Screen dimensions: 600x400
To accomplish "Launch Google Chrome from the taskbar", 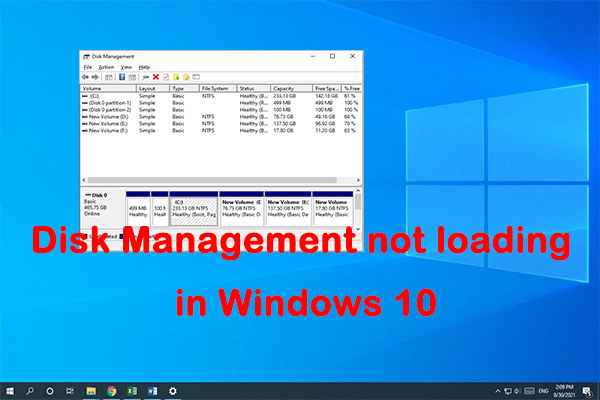I will (112, 391).
